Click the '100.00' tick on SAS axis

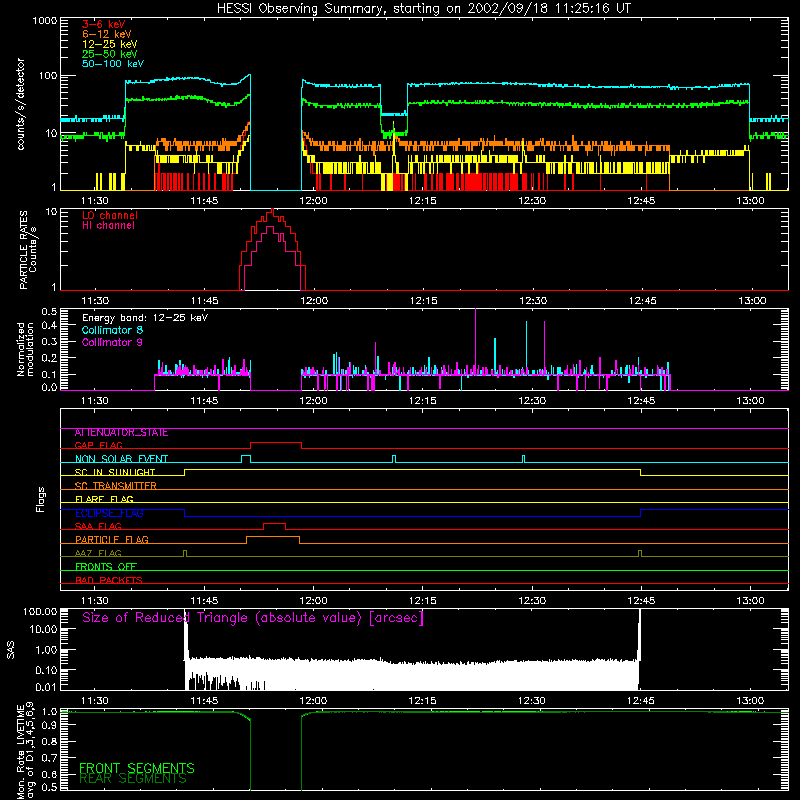[x=40, y=612]
